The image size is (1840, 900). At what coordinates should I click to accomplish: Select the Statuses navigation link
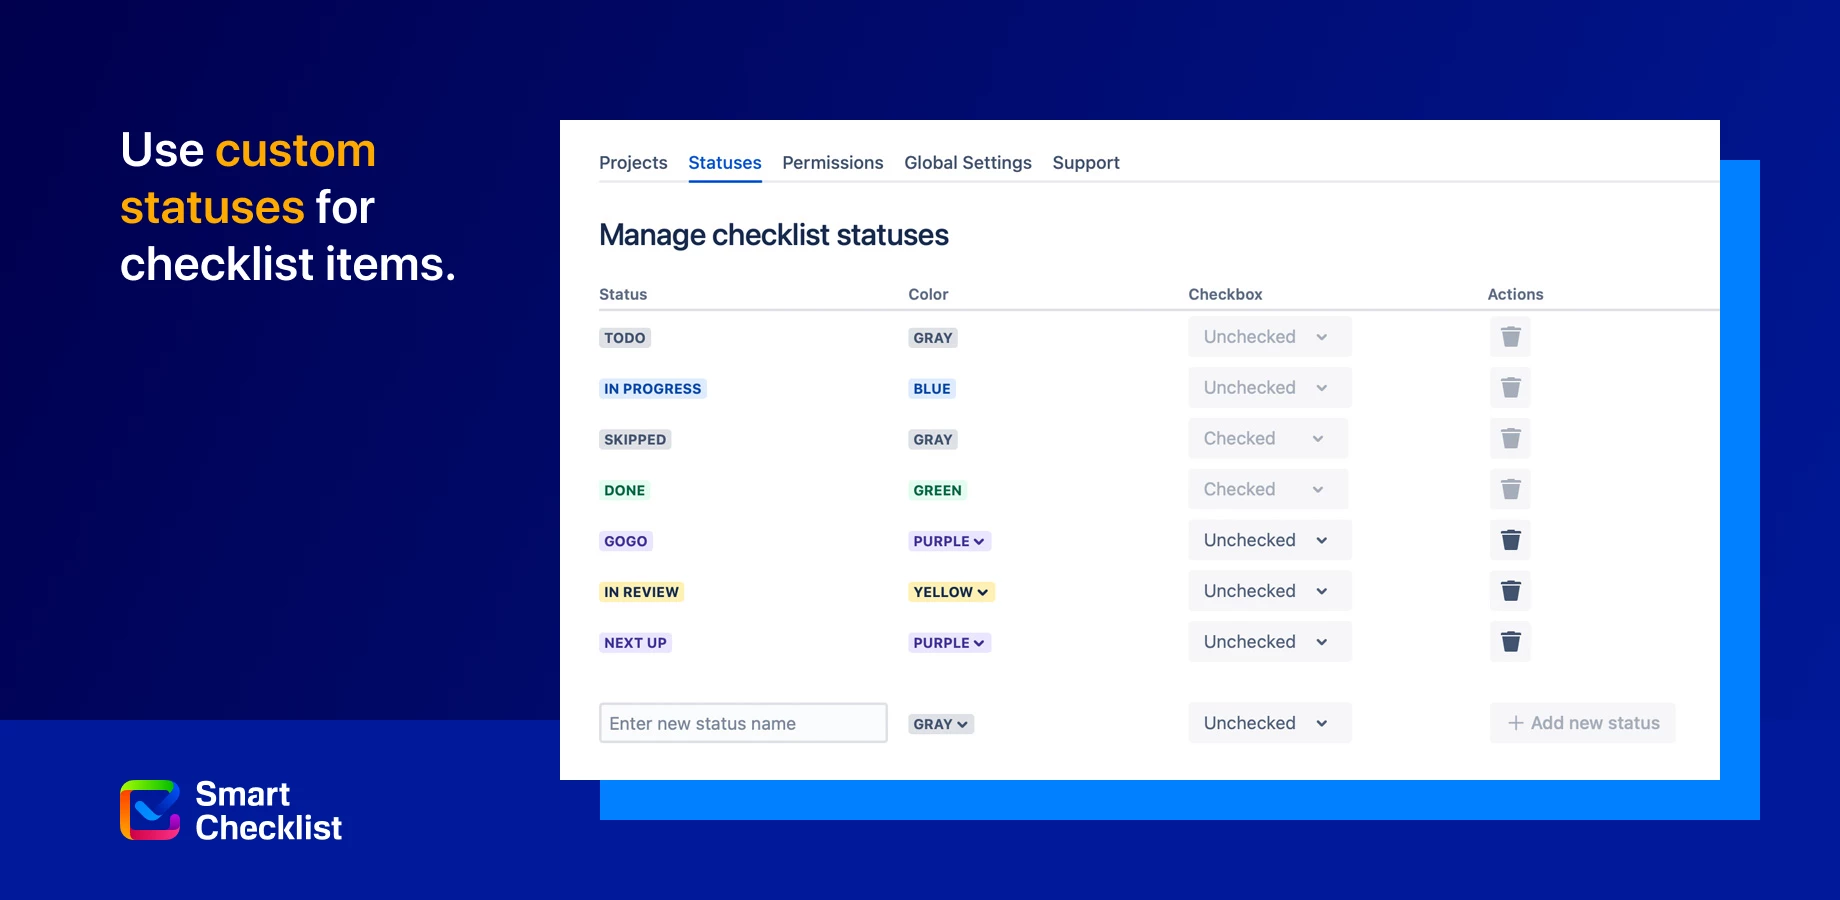[x=724, y=163]
